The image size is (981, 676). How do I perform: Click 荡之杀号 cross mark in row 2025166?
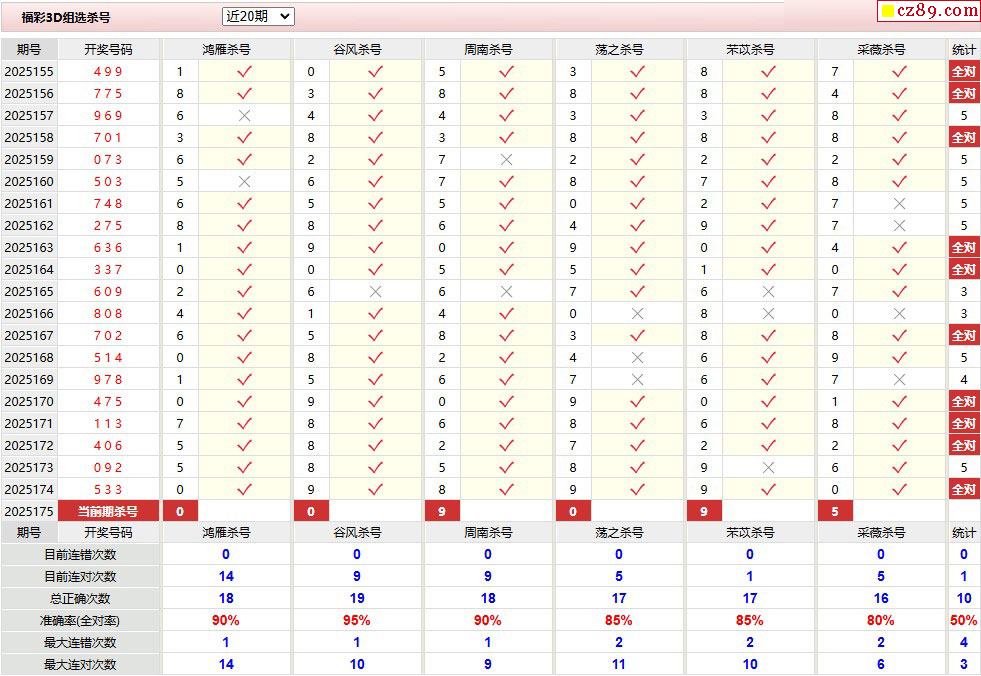pos(638,314)
